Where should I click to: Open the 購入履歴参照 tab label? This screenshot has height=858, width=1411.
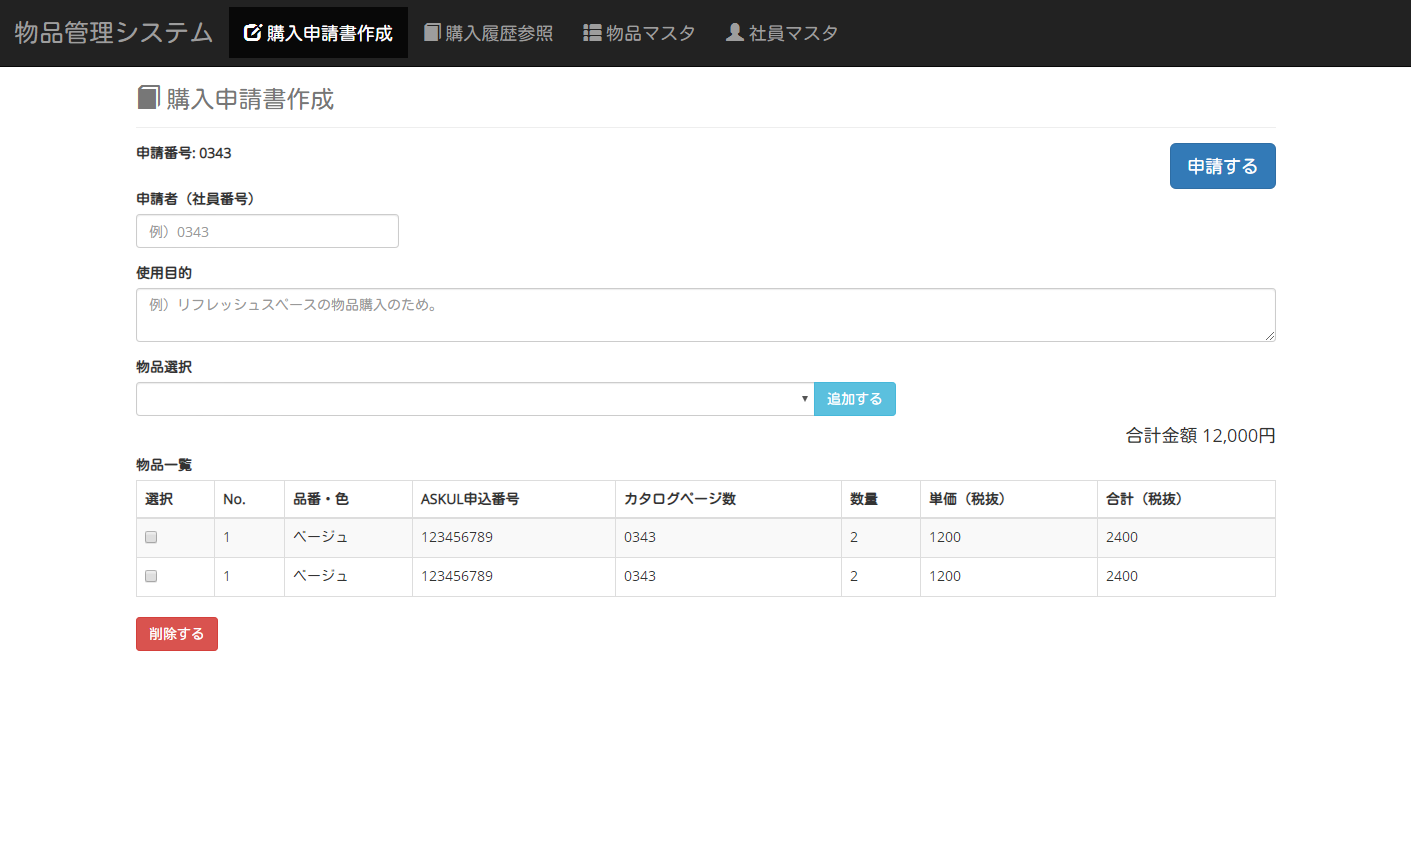[x=499, y=34]
